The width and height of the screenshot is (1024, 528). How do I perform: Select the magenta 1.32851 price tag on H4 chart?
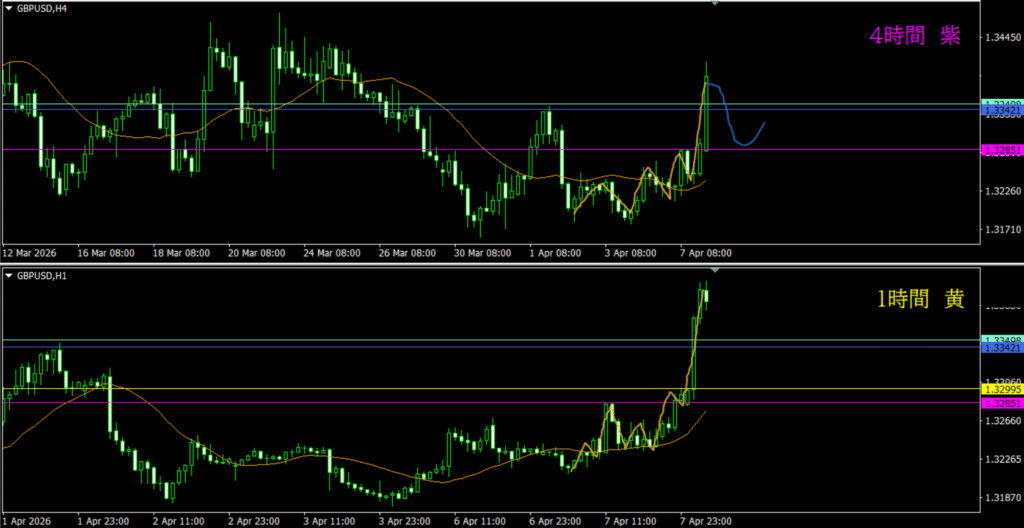[1001, 150]
